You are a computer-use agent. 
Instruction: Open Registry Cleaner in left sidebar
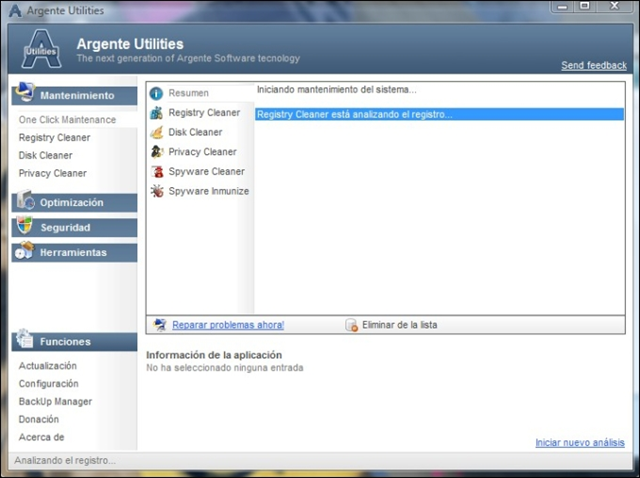(x=54, y=138)
